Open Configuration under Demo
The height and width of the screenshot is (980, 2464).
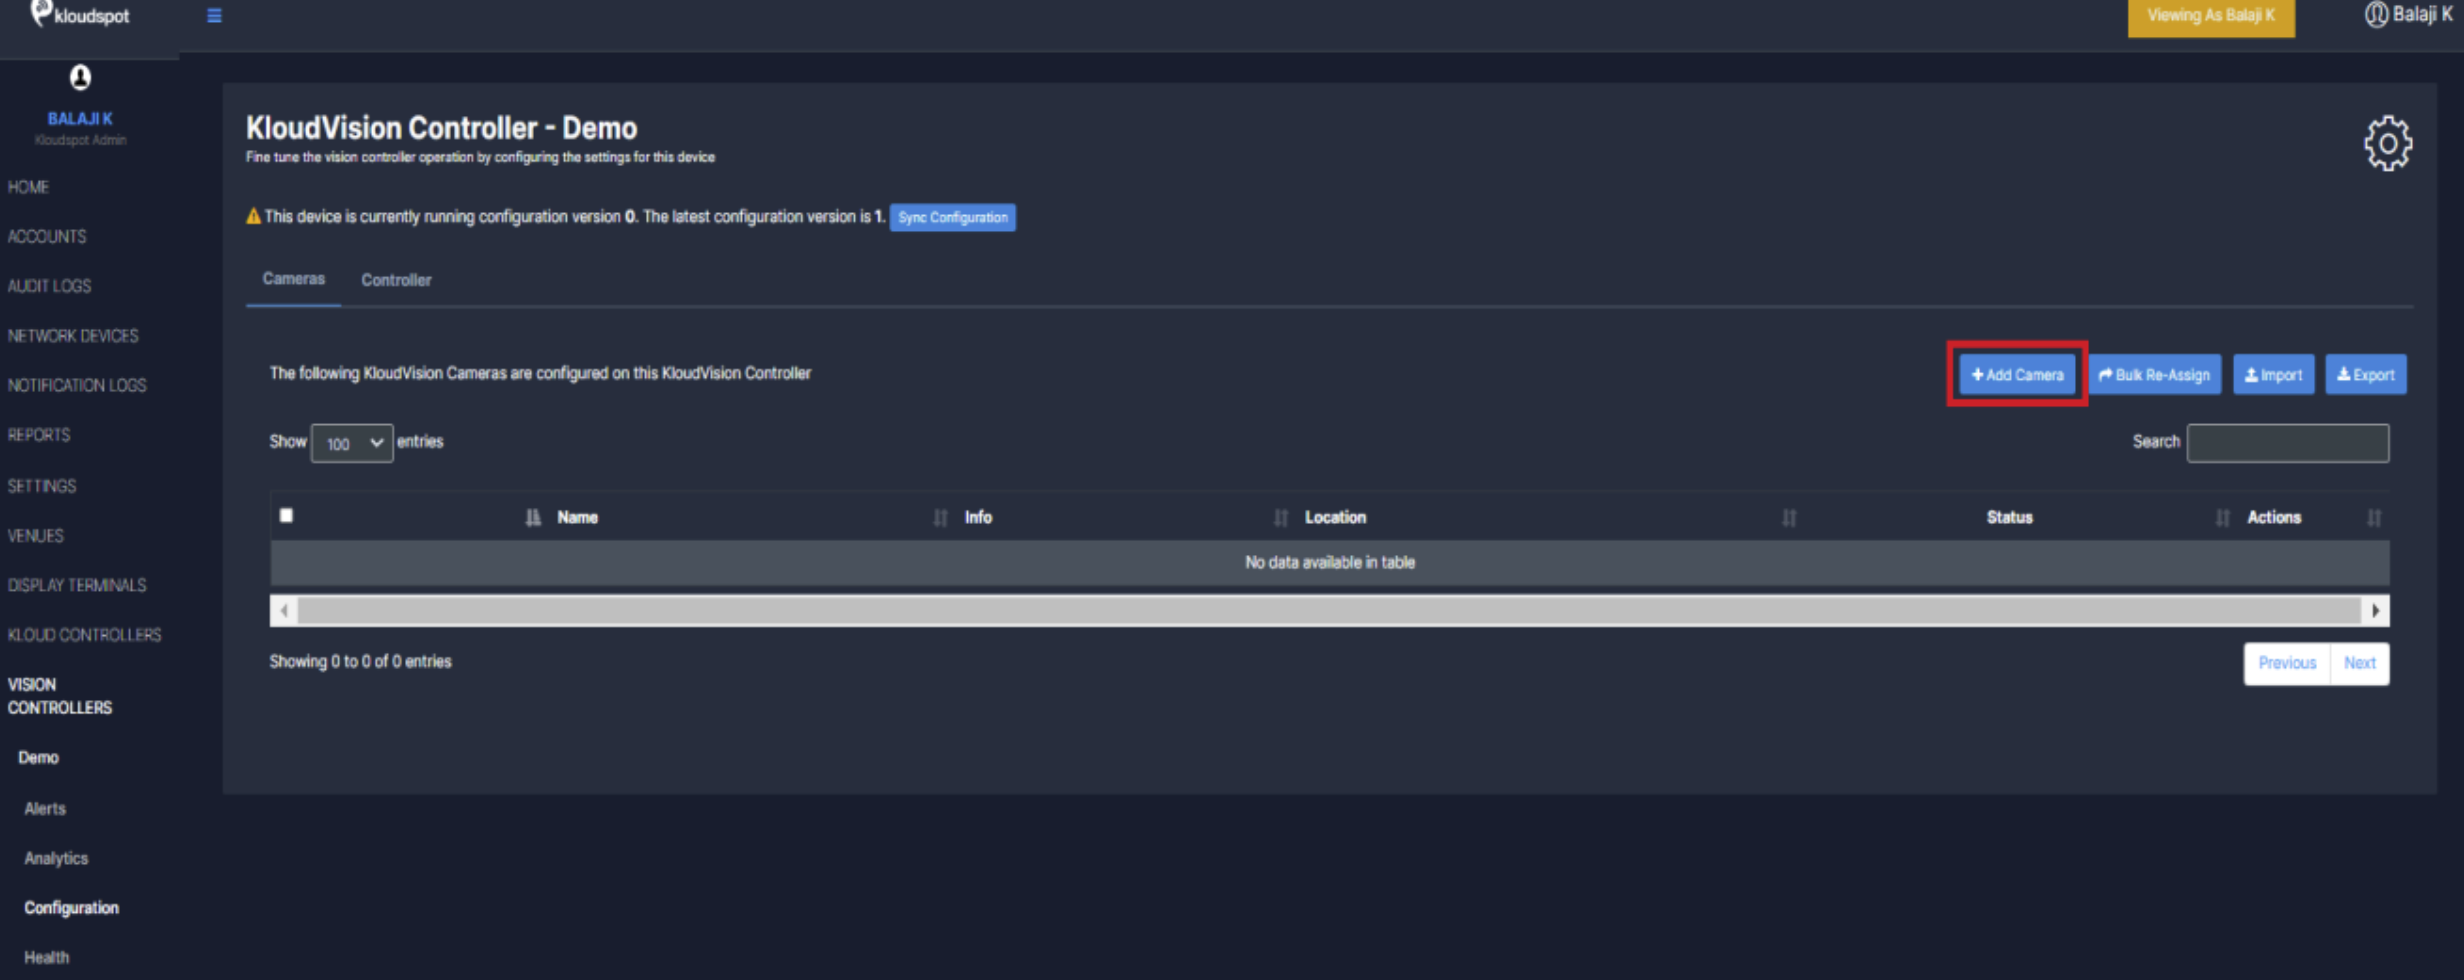click(71, 908)
